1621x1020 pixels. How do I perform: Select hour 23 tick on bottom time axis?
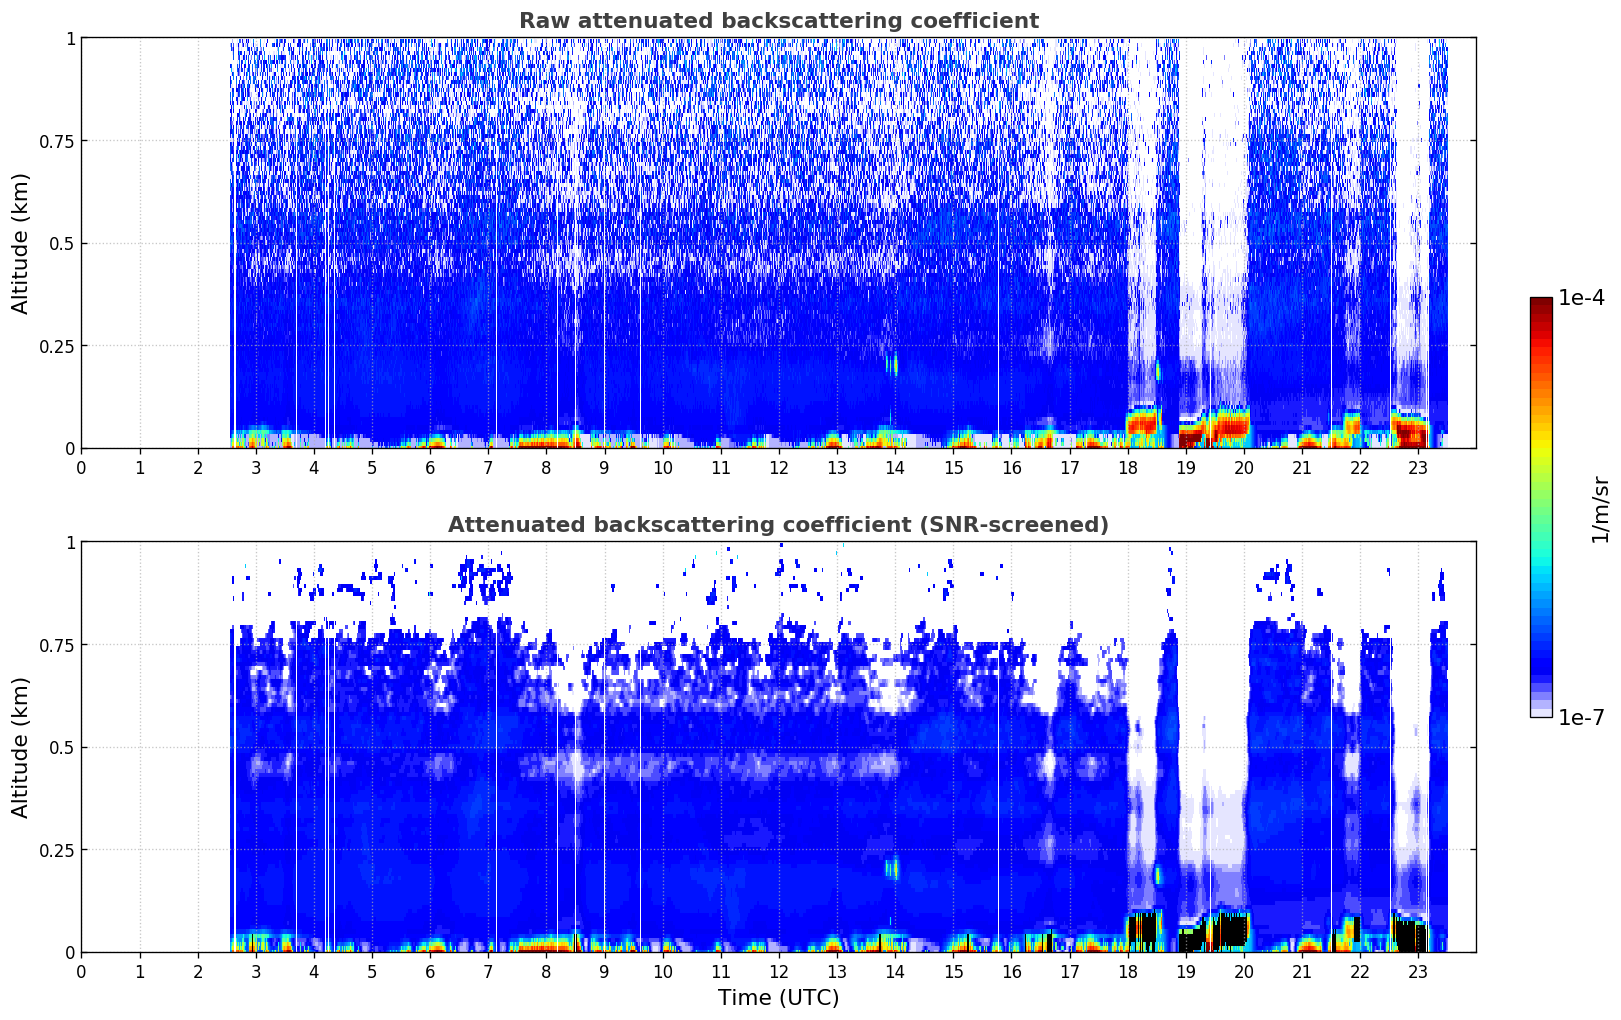click(x=1417, y=971)
